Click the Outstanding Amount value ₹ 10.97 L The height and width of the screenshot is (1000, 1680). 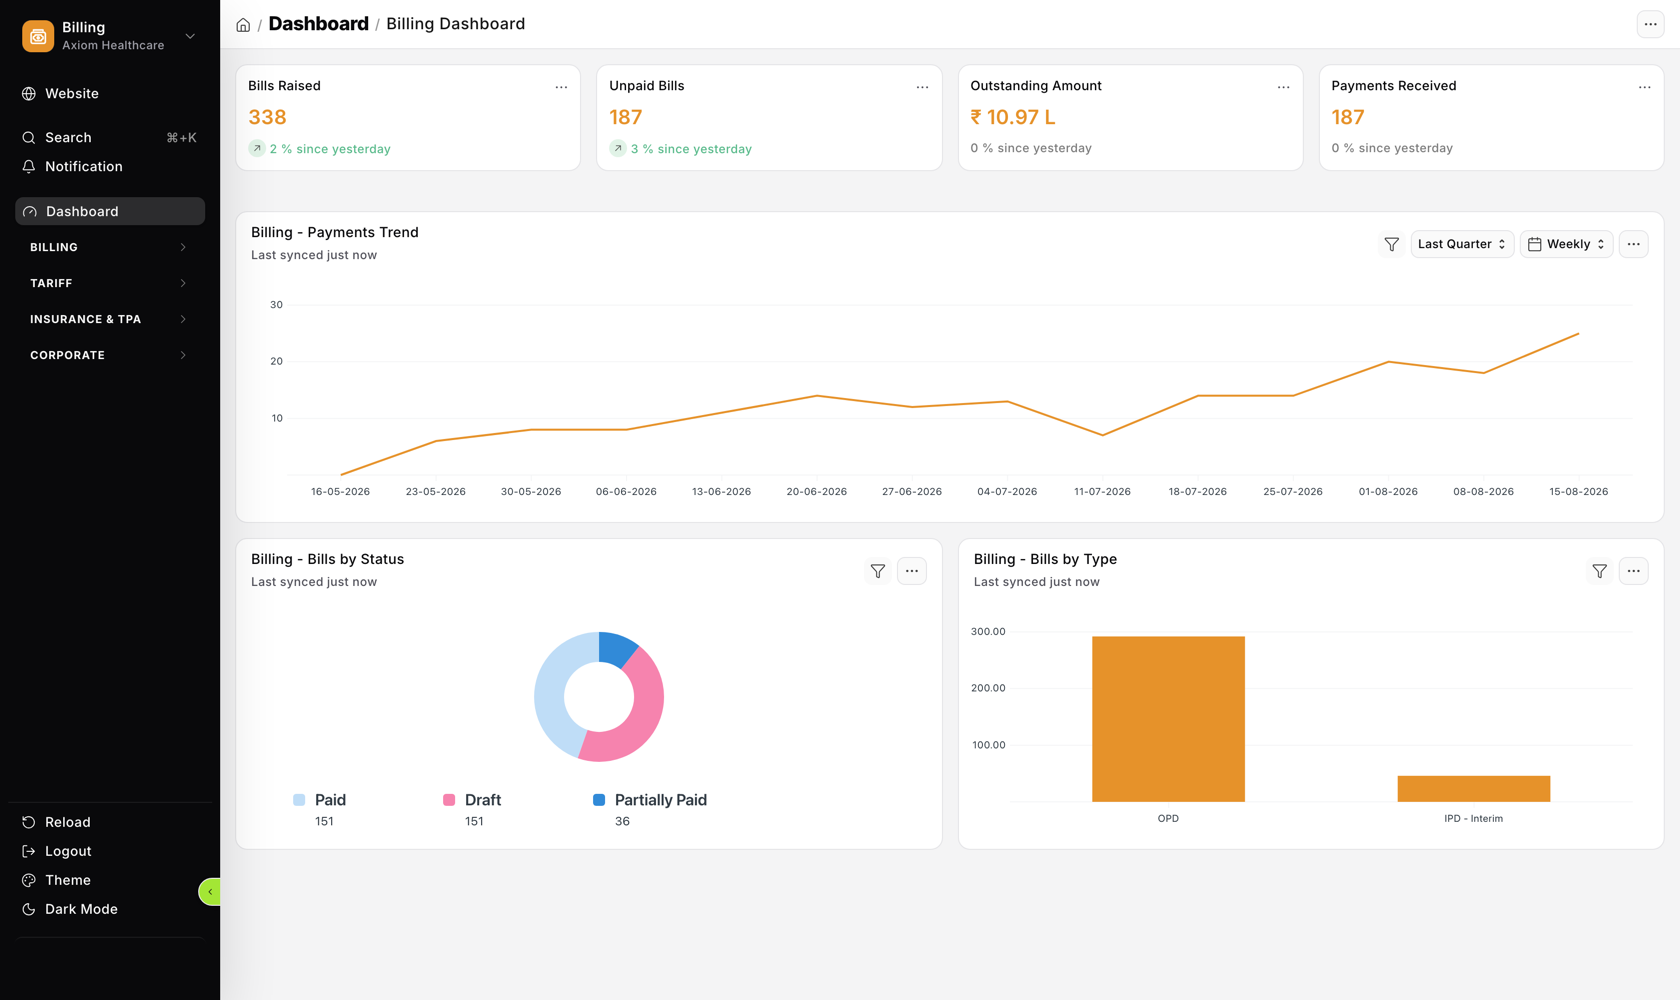point(1012,117)
